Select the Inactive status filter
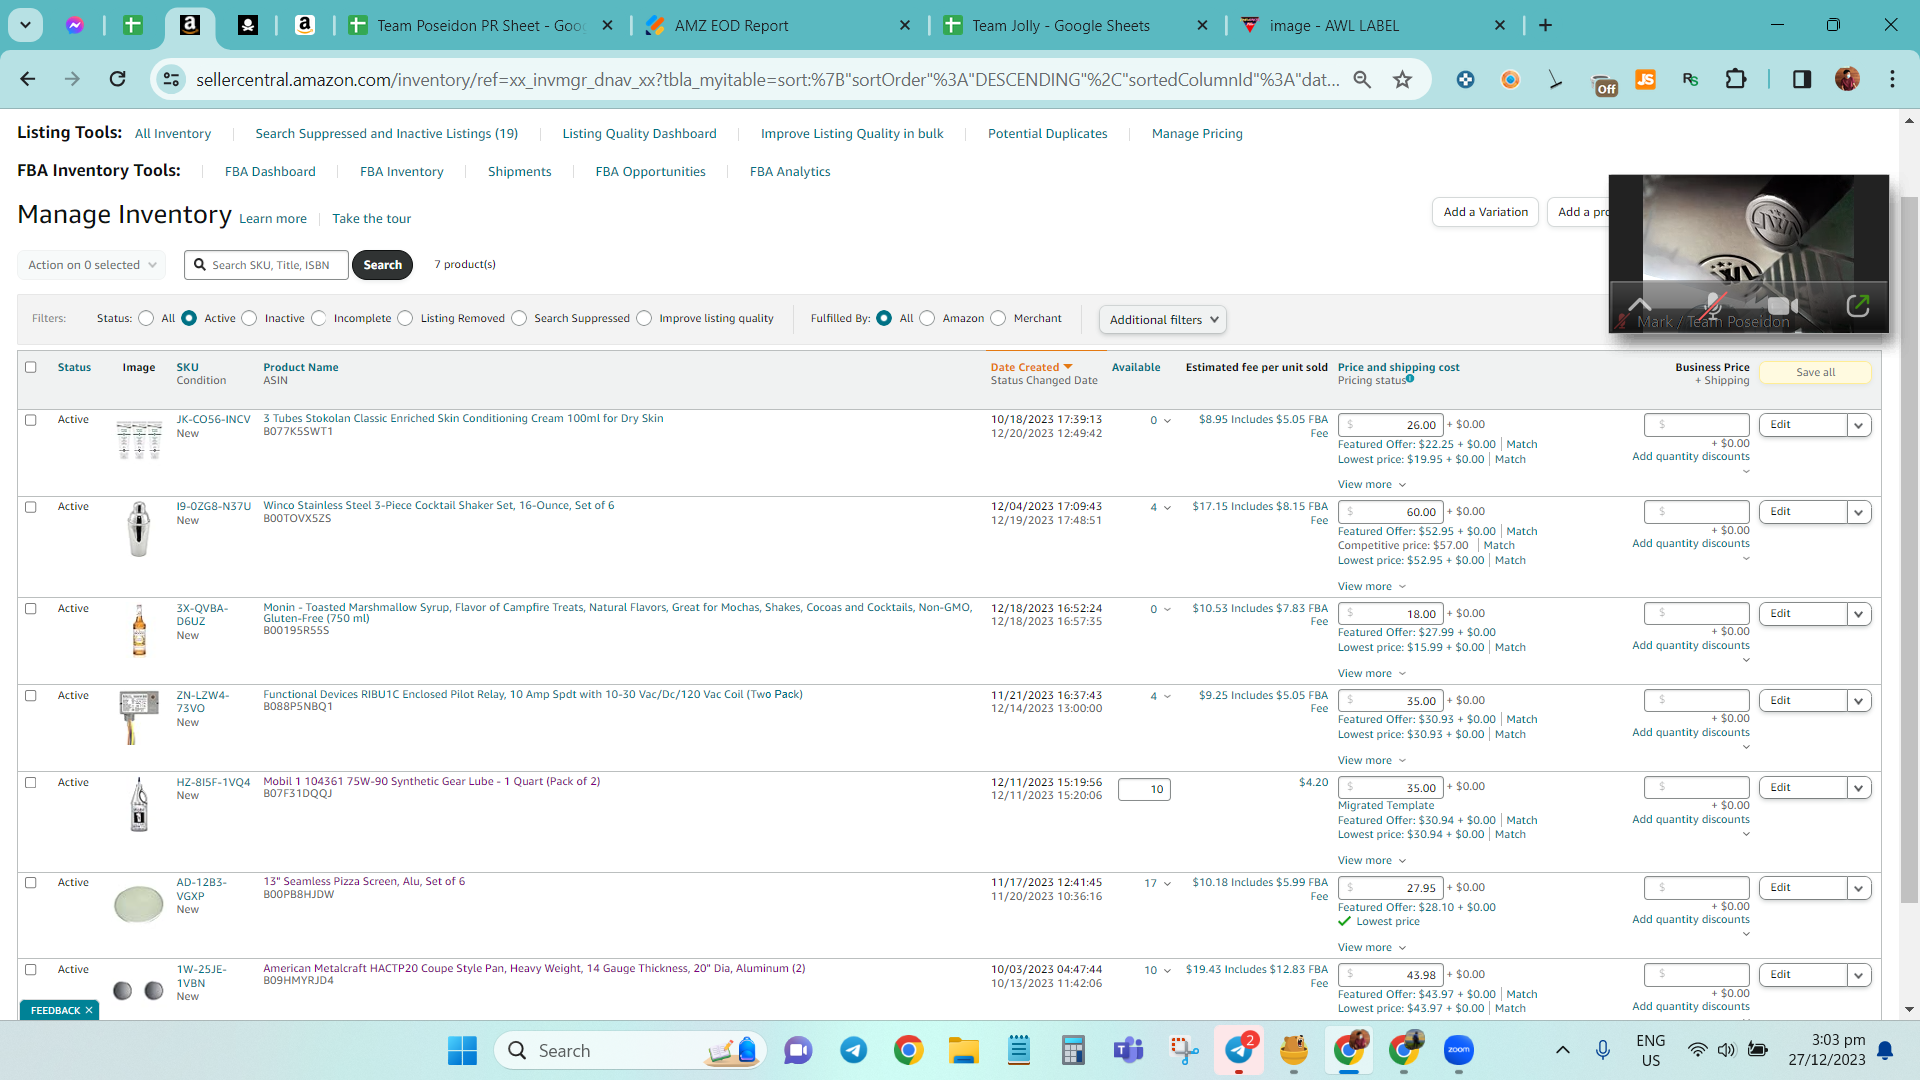1920x1080 pixels. [x=249, y=318]
